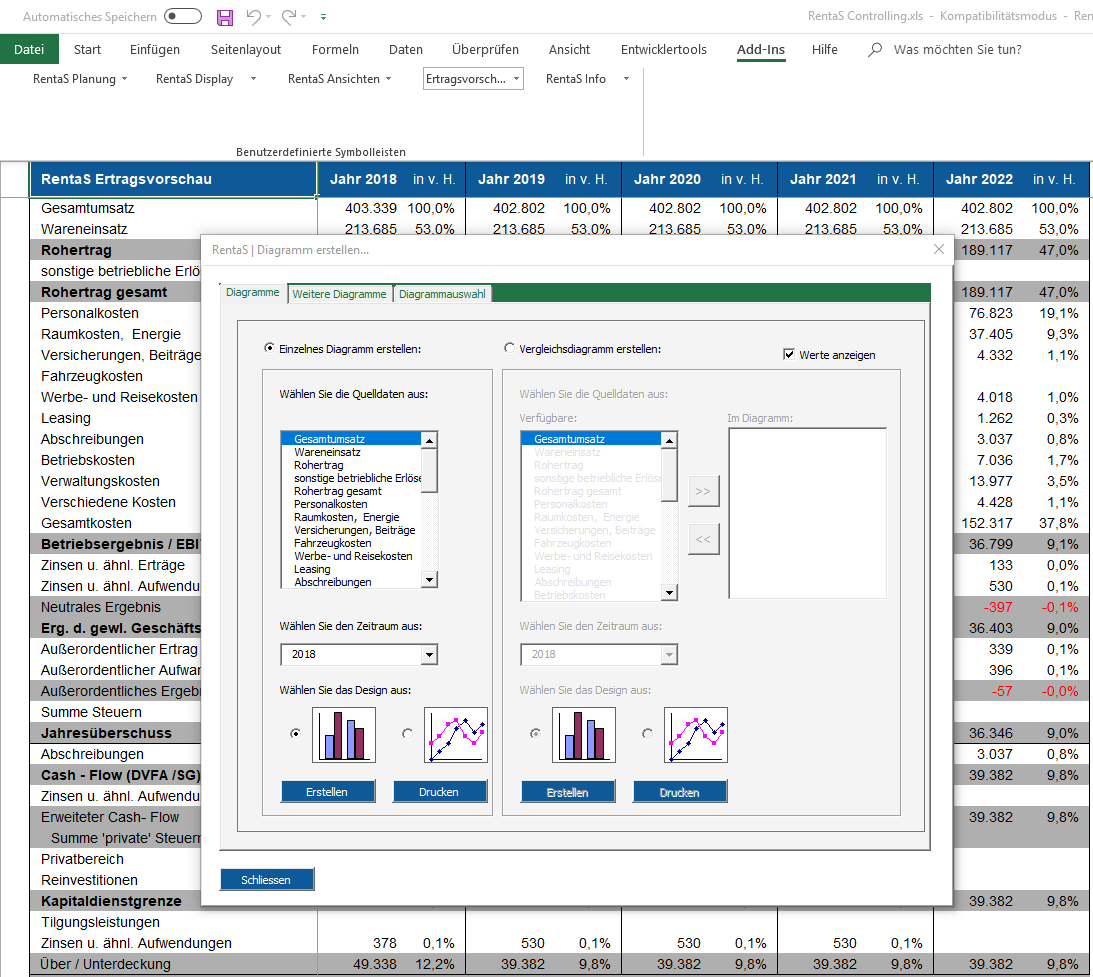Image resolution: width=1093 pixels, height=977 pixels.
Task: Open the 'Hilfe' ribbon tab
Action: click(825, 49)
